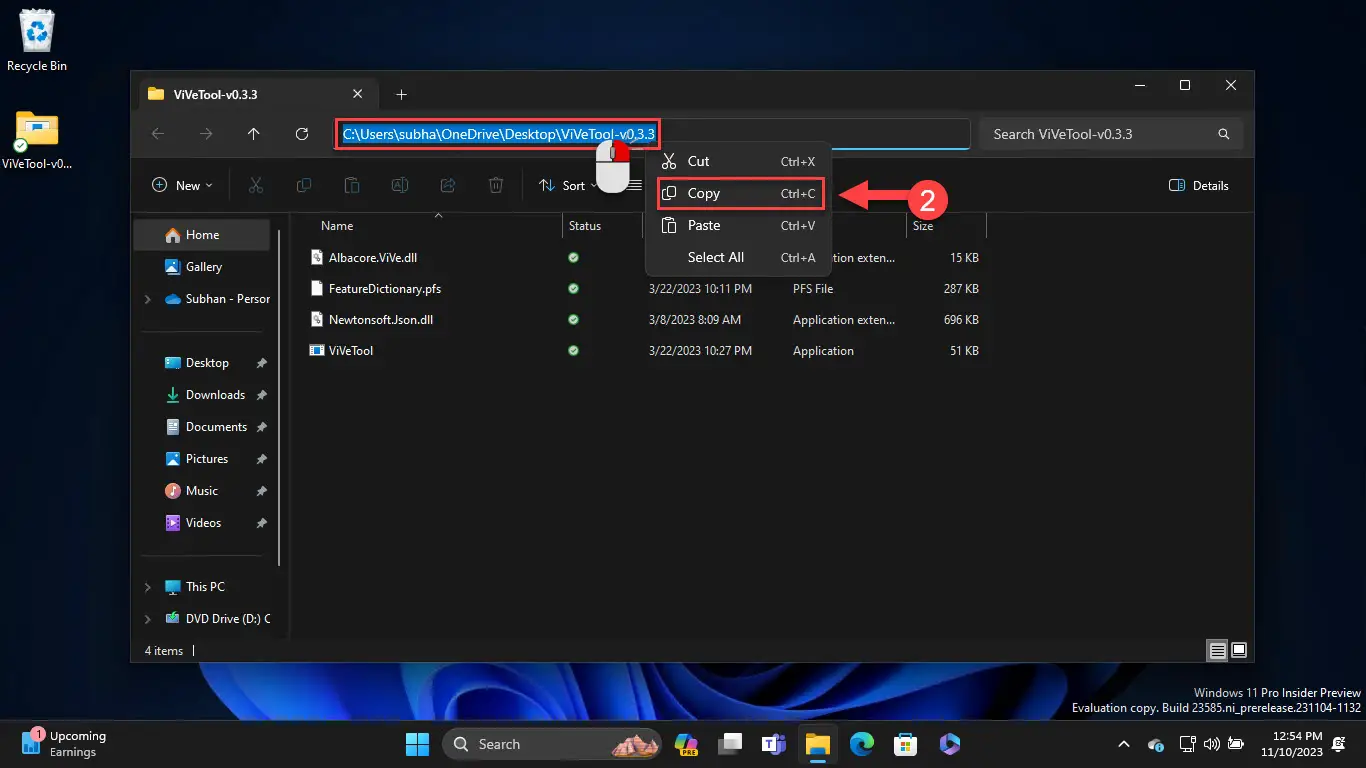Image resolution: width=1366 pixels, height=768 pixels.
Task: Open Pictures quick access folder
Action: (206, 459)
